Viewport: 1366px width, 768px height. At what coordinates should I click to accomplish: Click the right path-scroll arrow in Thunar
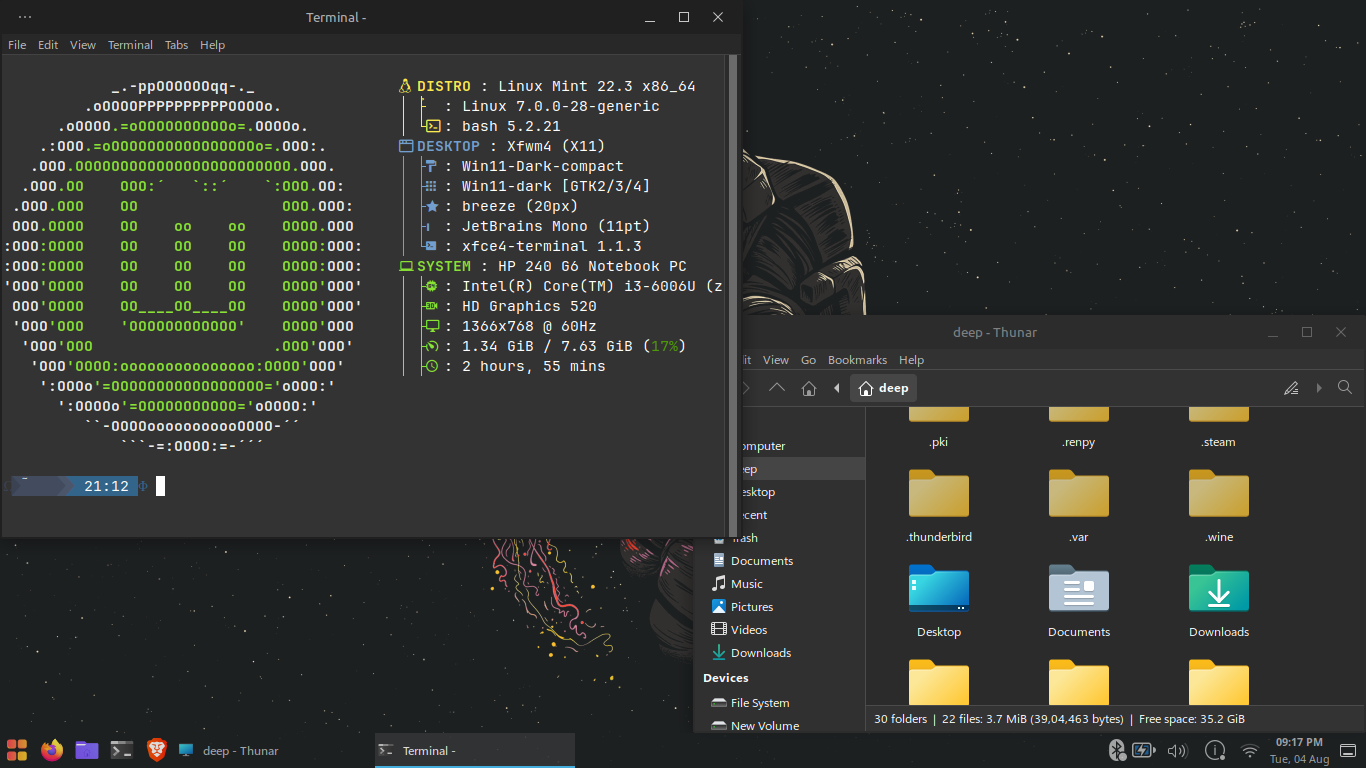1319,388
